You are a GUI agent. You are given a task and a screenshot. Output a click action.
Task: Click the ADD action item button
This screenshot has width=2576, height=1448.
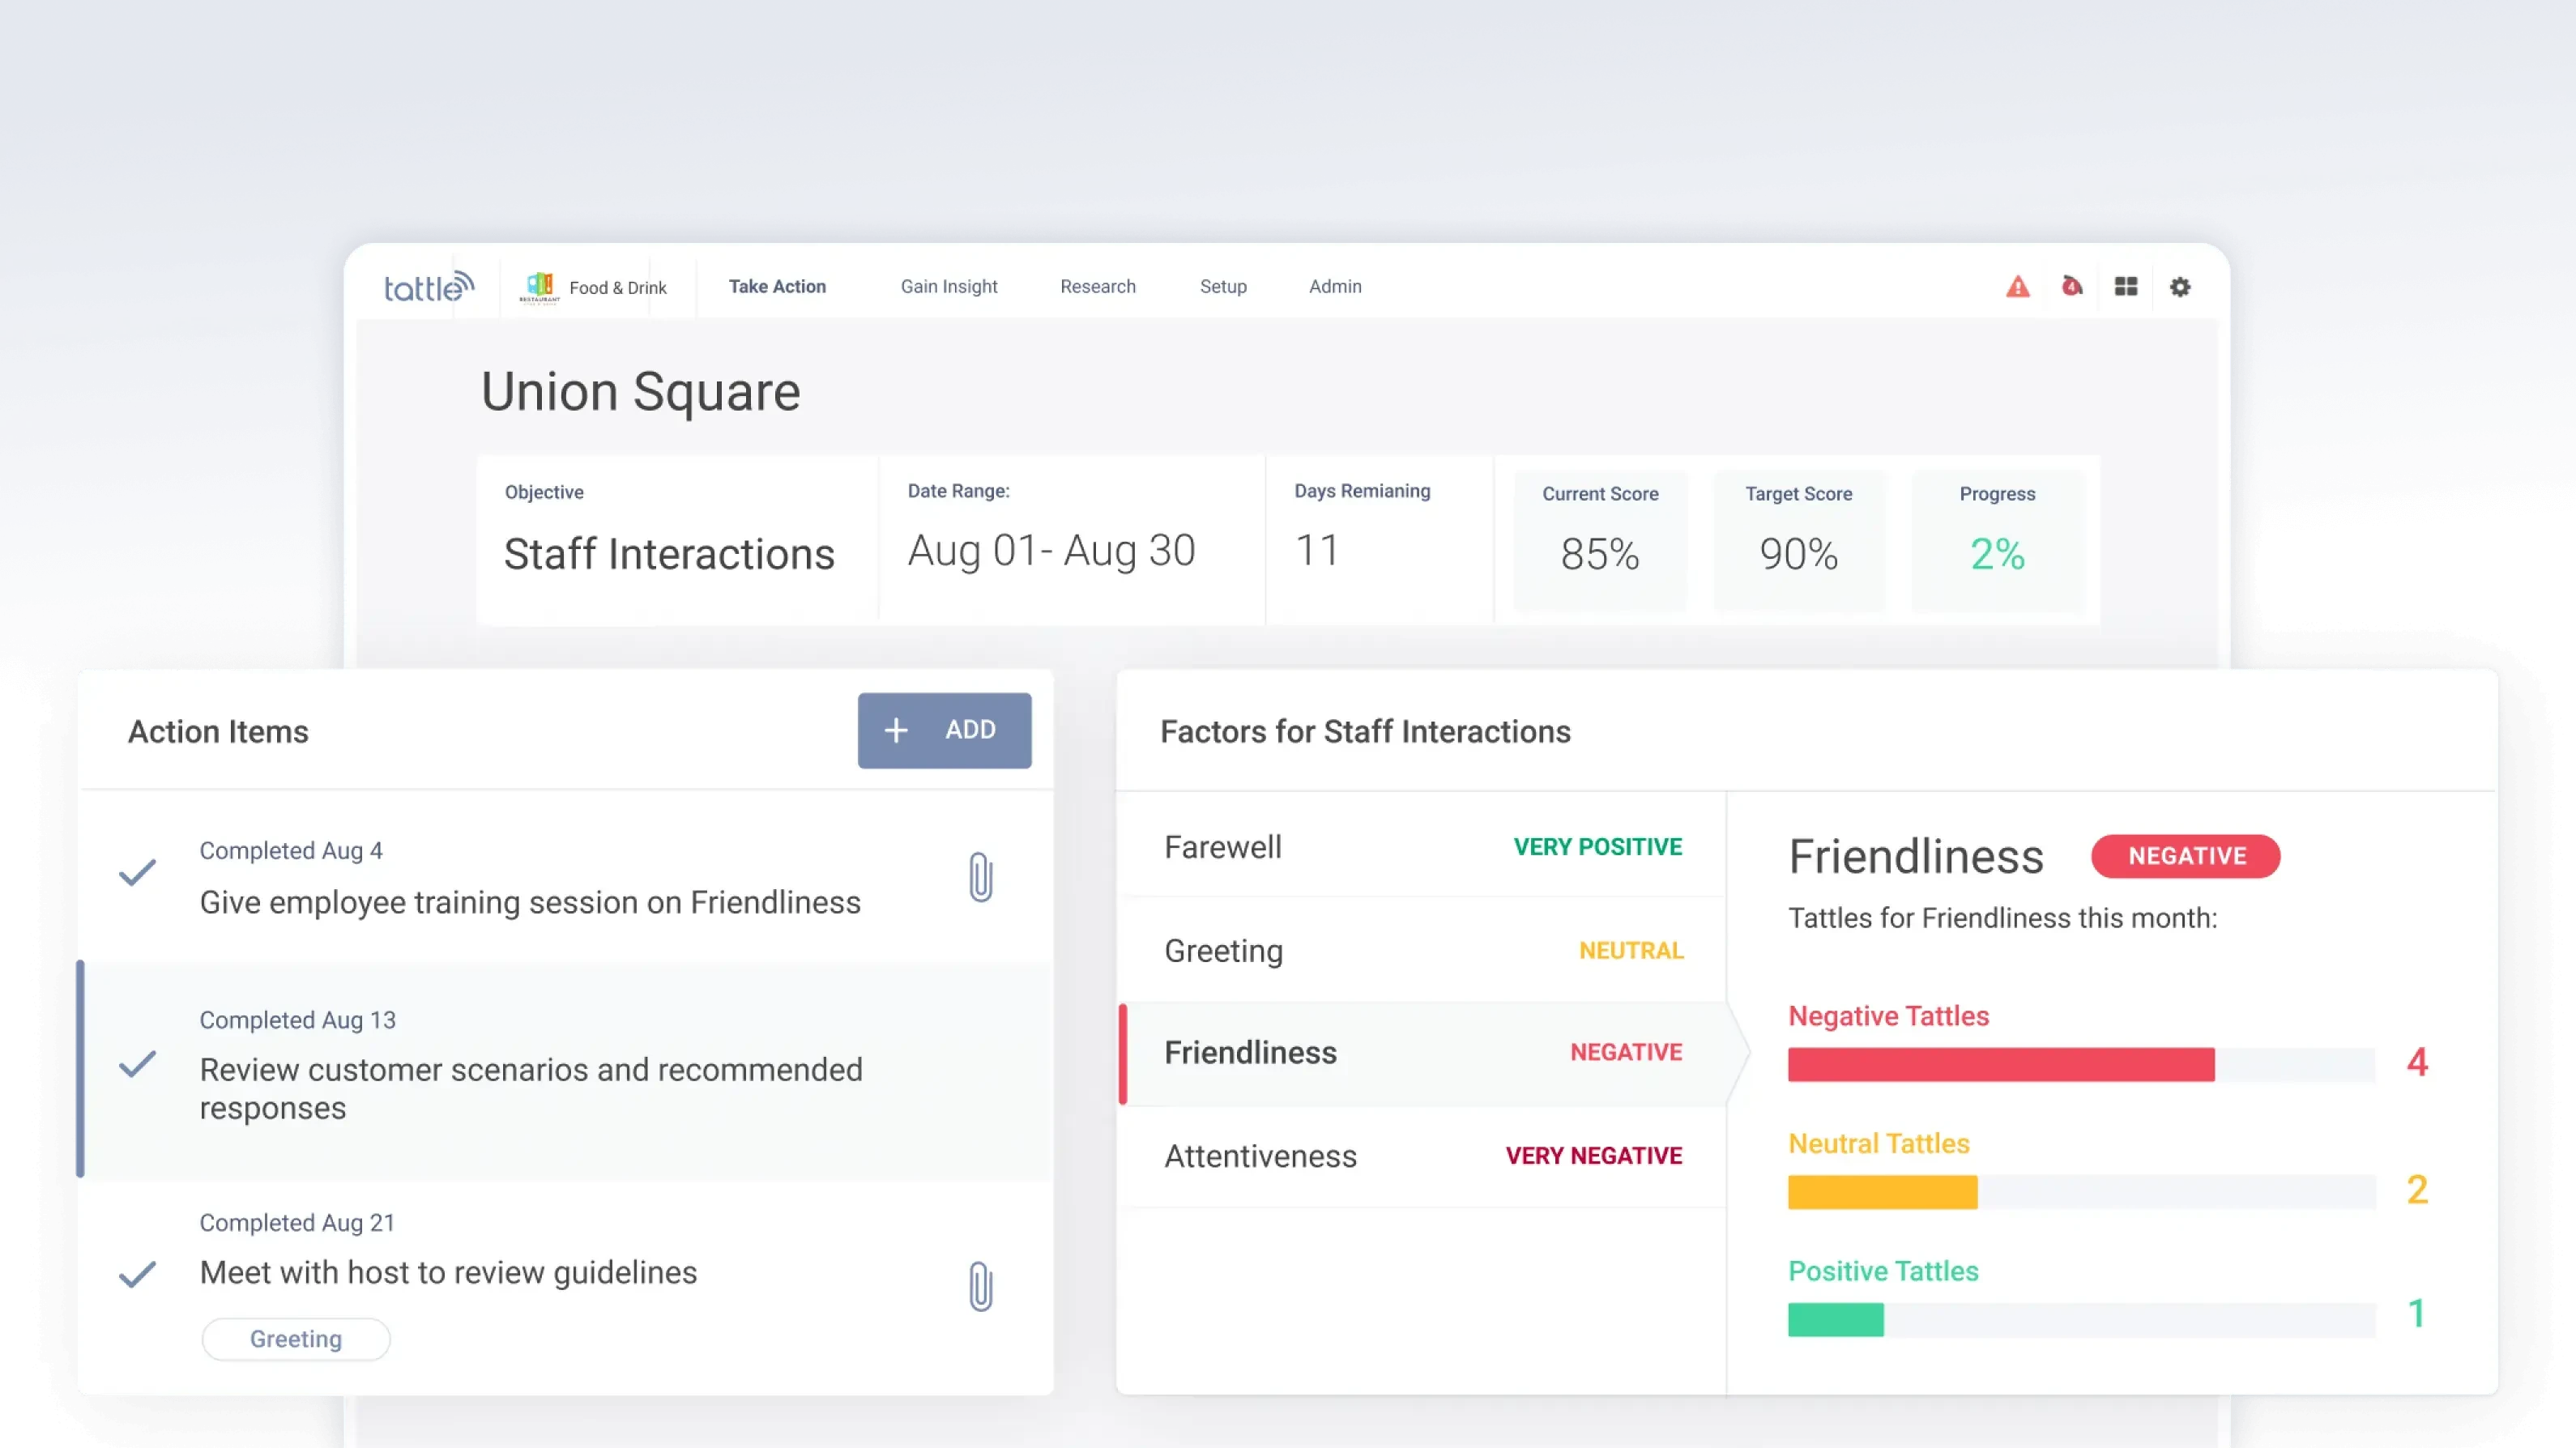coord(944,730)
